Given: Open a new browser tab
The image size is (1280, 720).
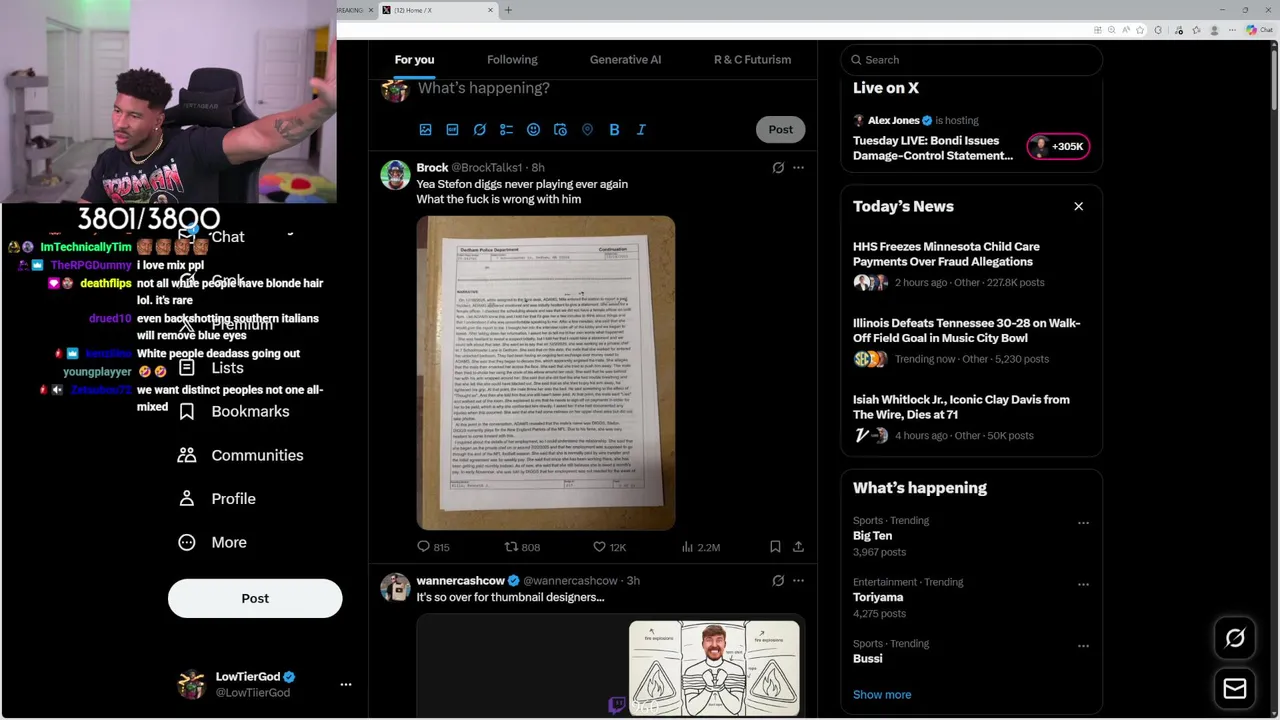Looking at the screenshot, I should pos(508,10).
